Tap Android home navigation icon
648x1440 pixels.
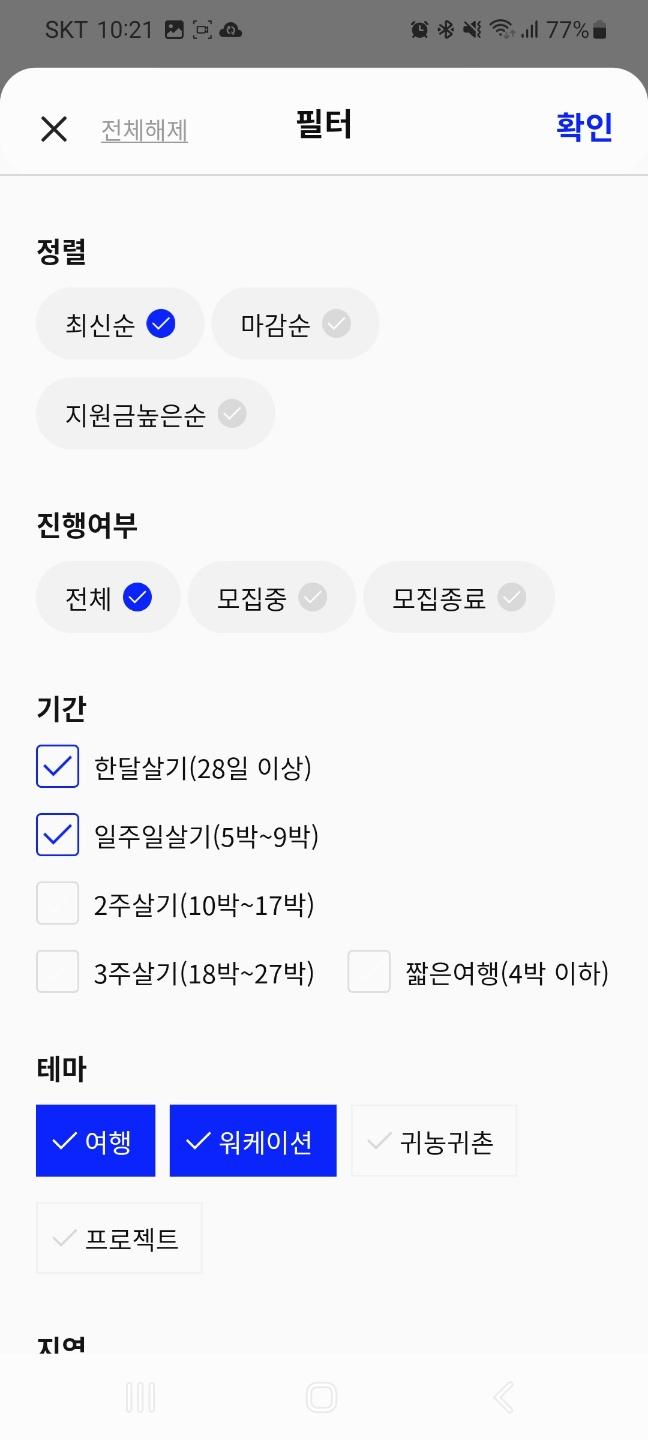click(321, 1397)
